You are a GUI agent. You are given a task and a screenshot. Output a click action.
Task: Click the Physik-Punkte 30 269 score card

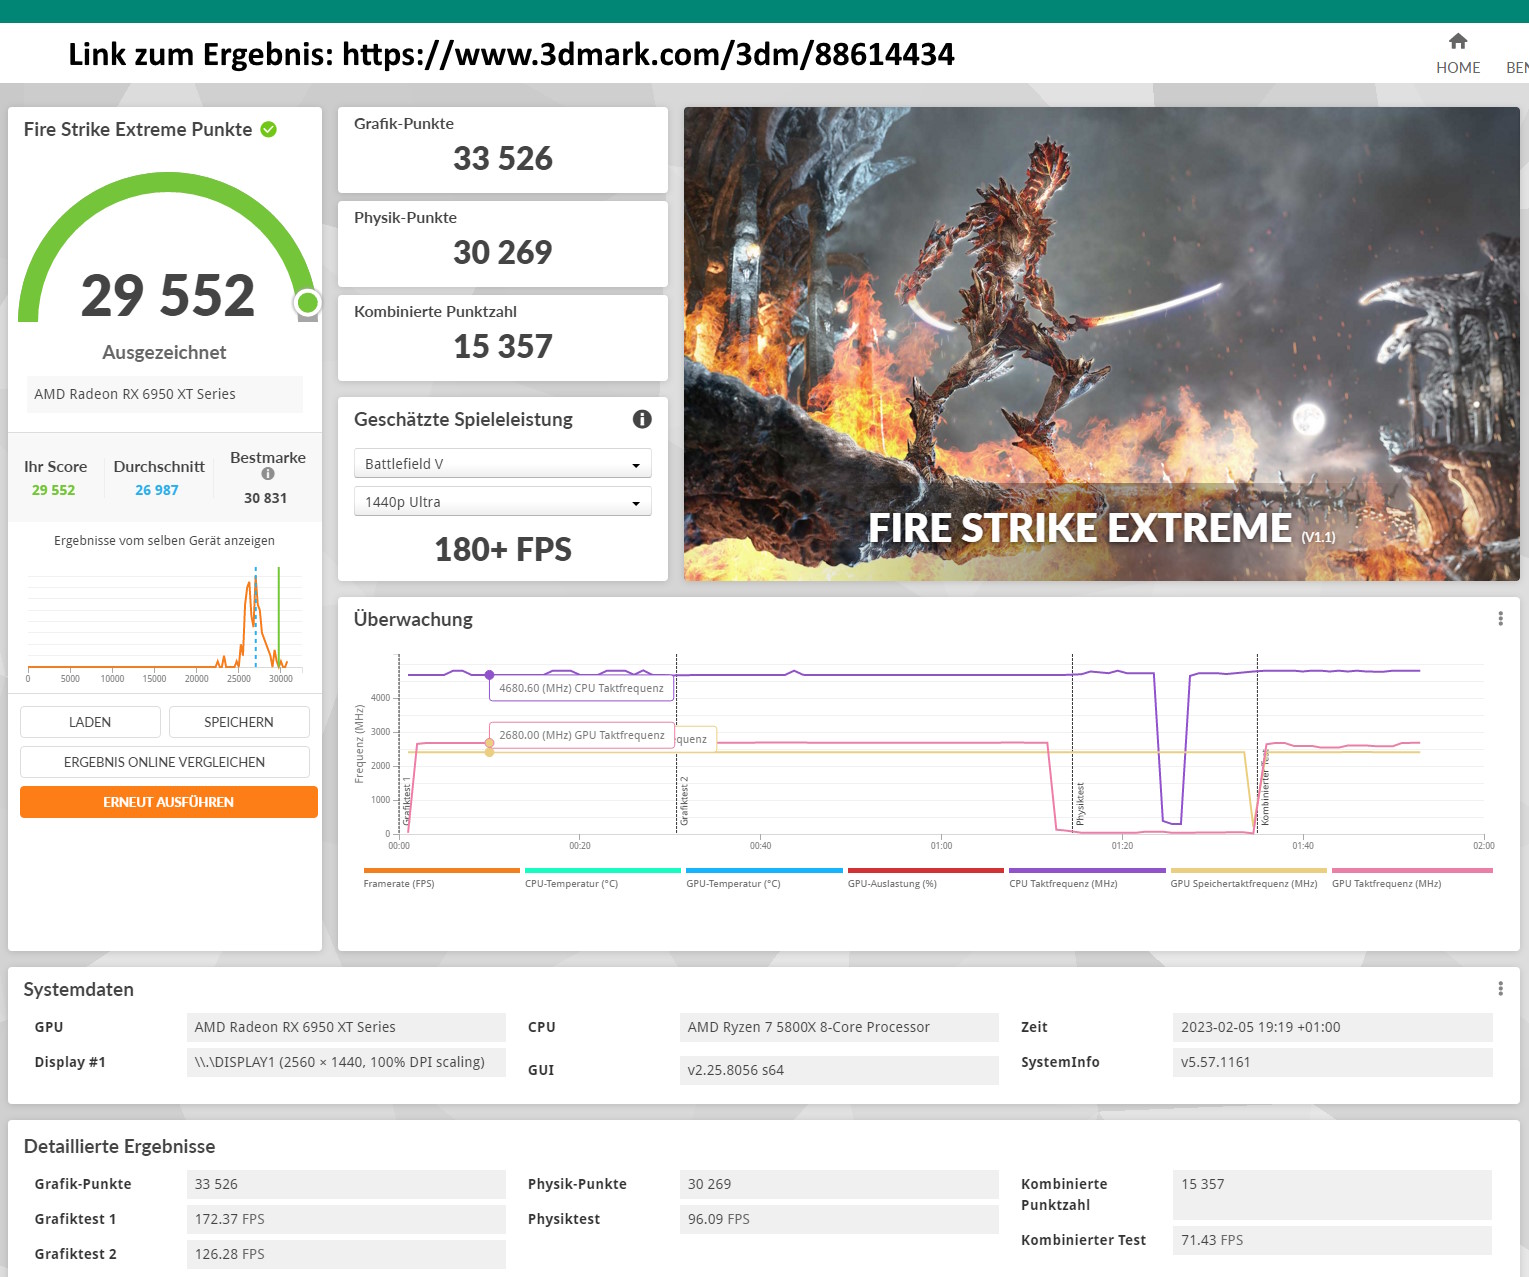(x=502, y=243)
